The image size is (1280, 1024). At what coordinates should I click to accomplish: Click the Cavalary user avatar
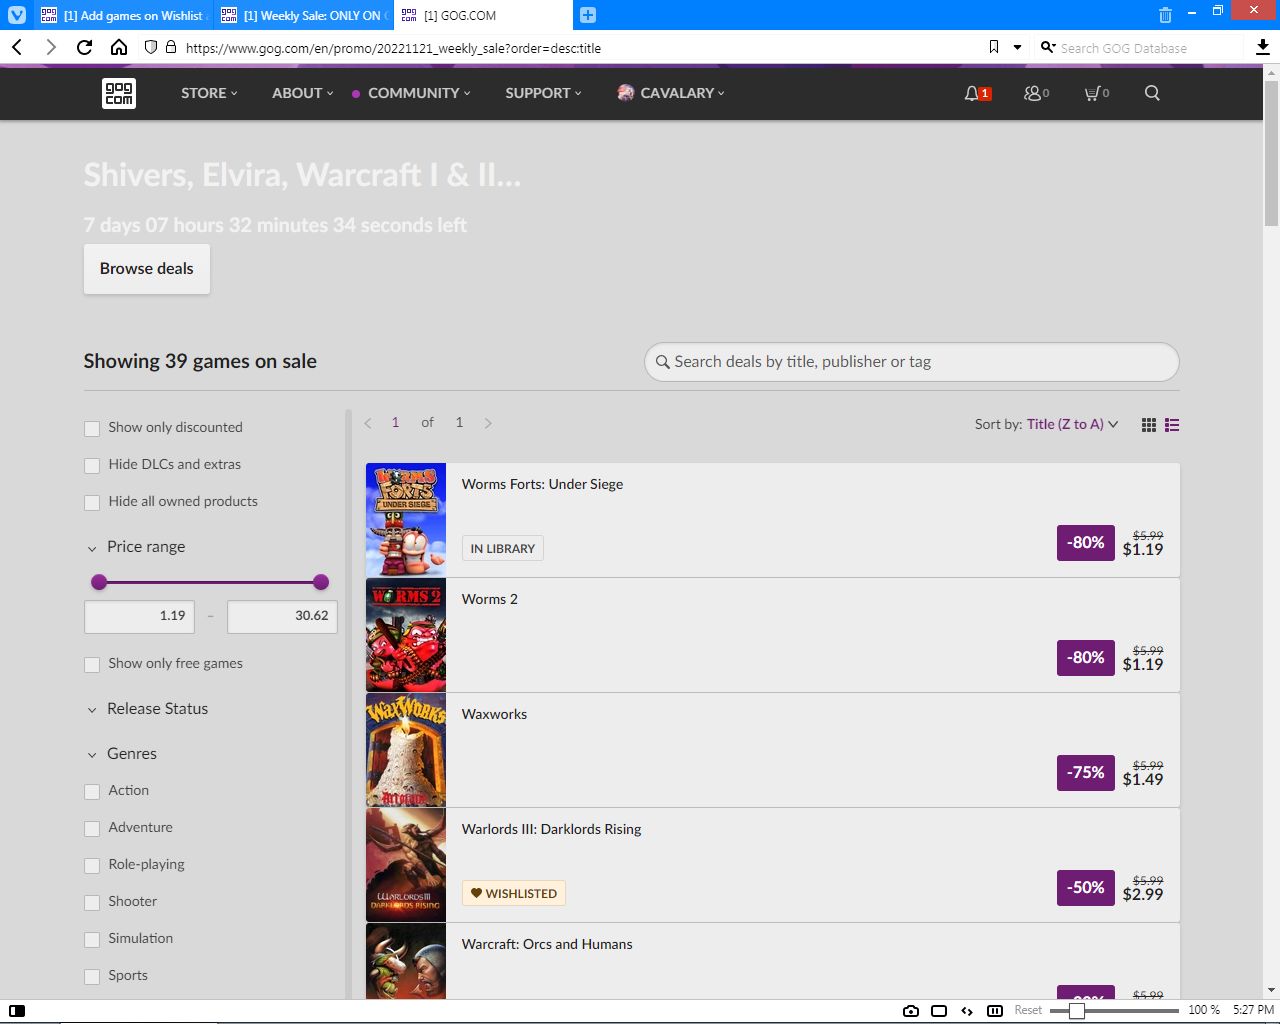pyautogui.click(x=626, y=93)
